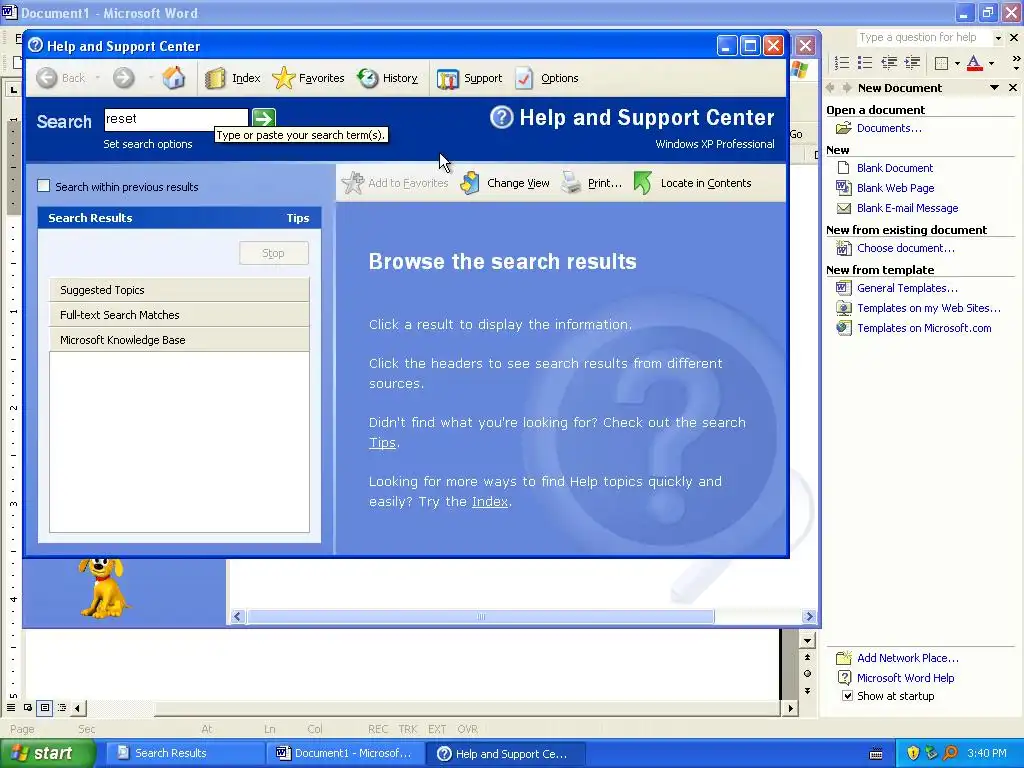Image resolution: width=1024 pixels, height=768 pixels.
Task: Open the Options checklist icon
Action: coord(524,78)
